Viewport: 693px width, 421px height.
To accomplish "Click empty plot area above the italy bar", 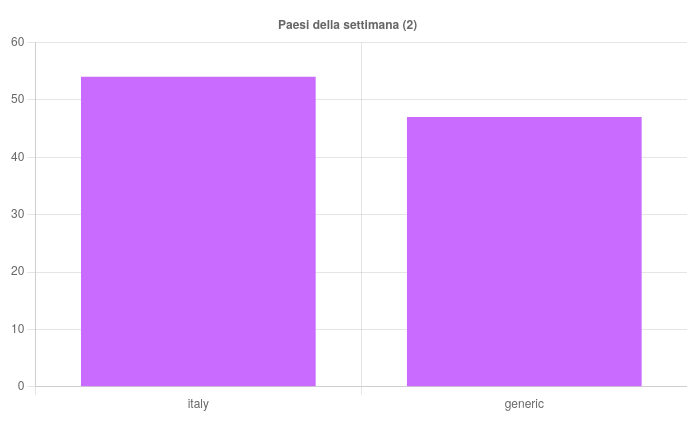I will click(198, 59).
